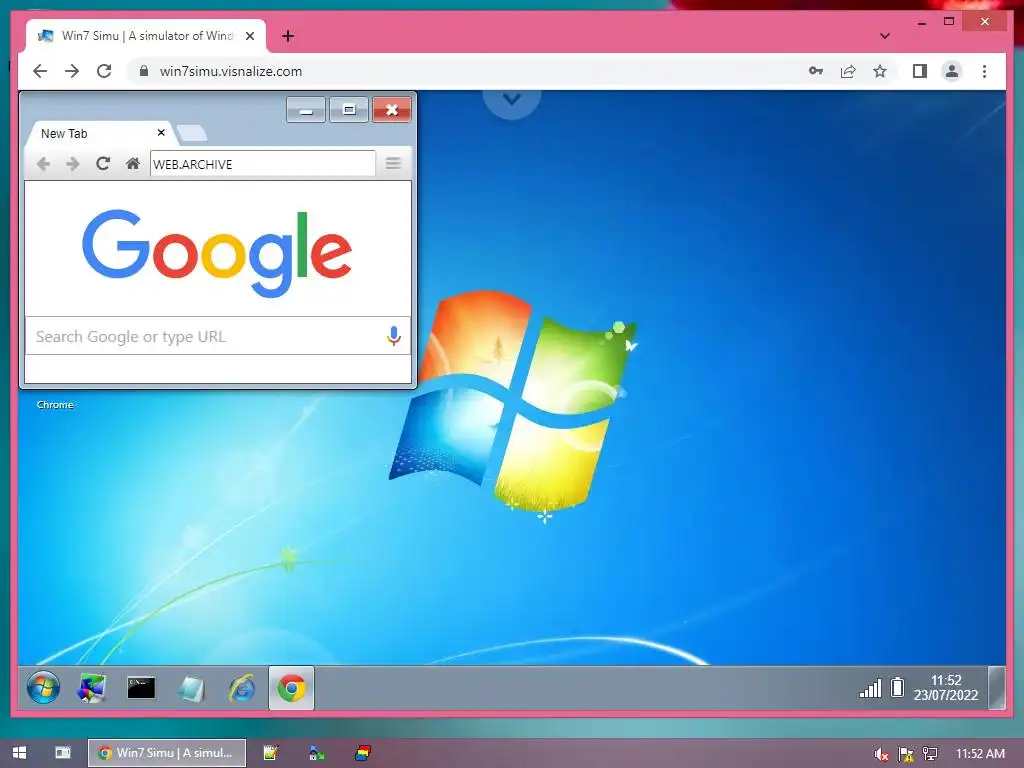The width and height of the screenshot is (1024, 768).
Task: Click the share page icon
Action: (848, 71)
